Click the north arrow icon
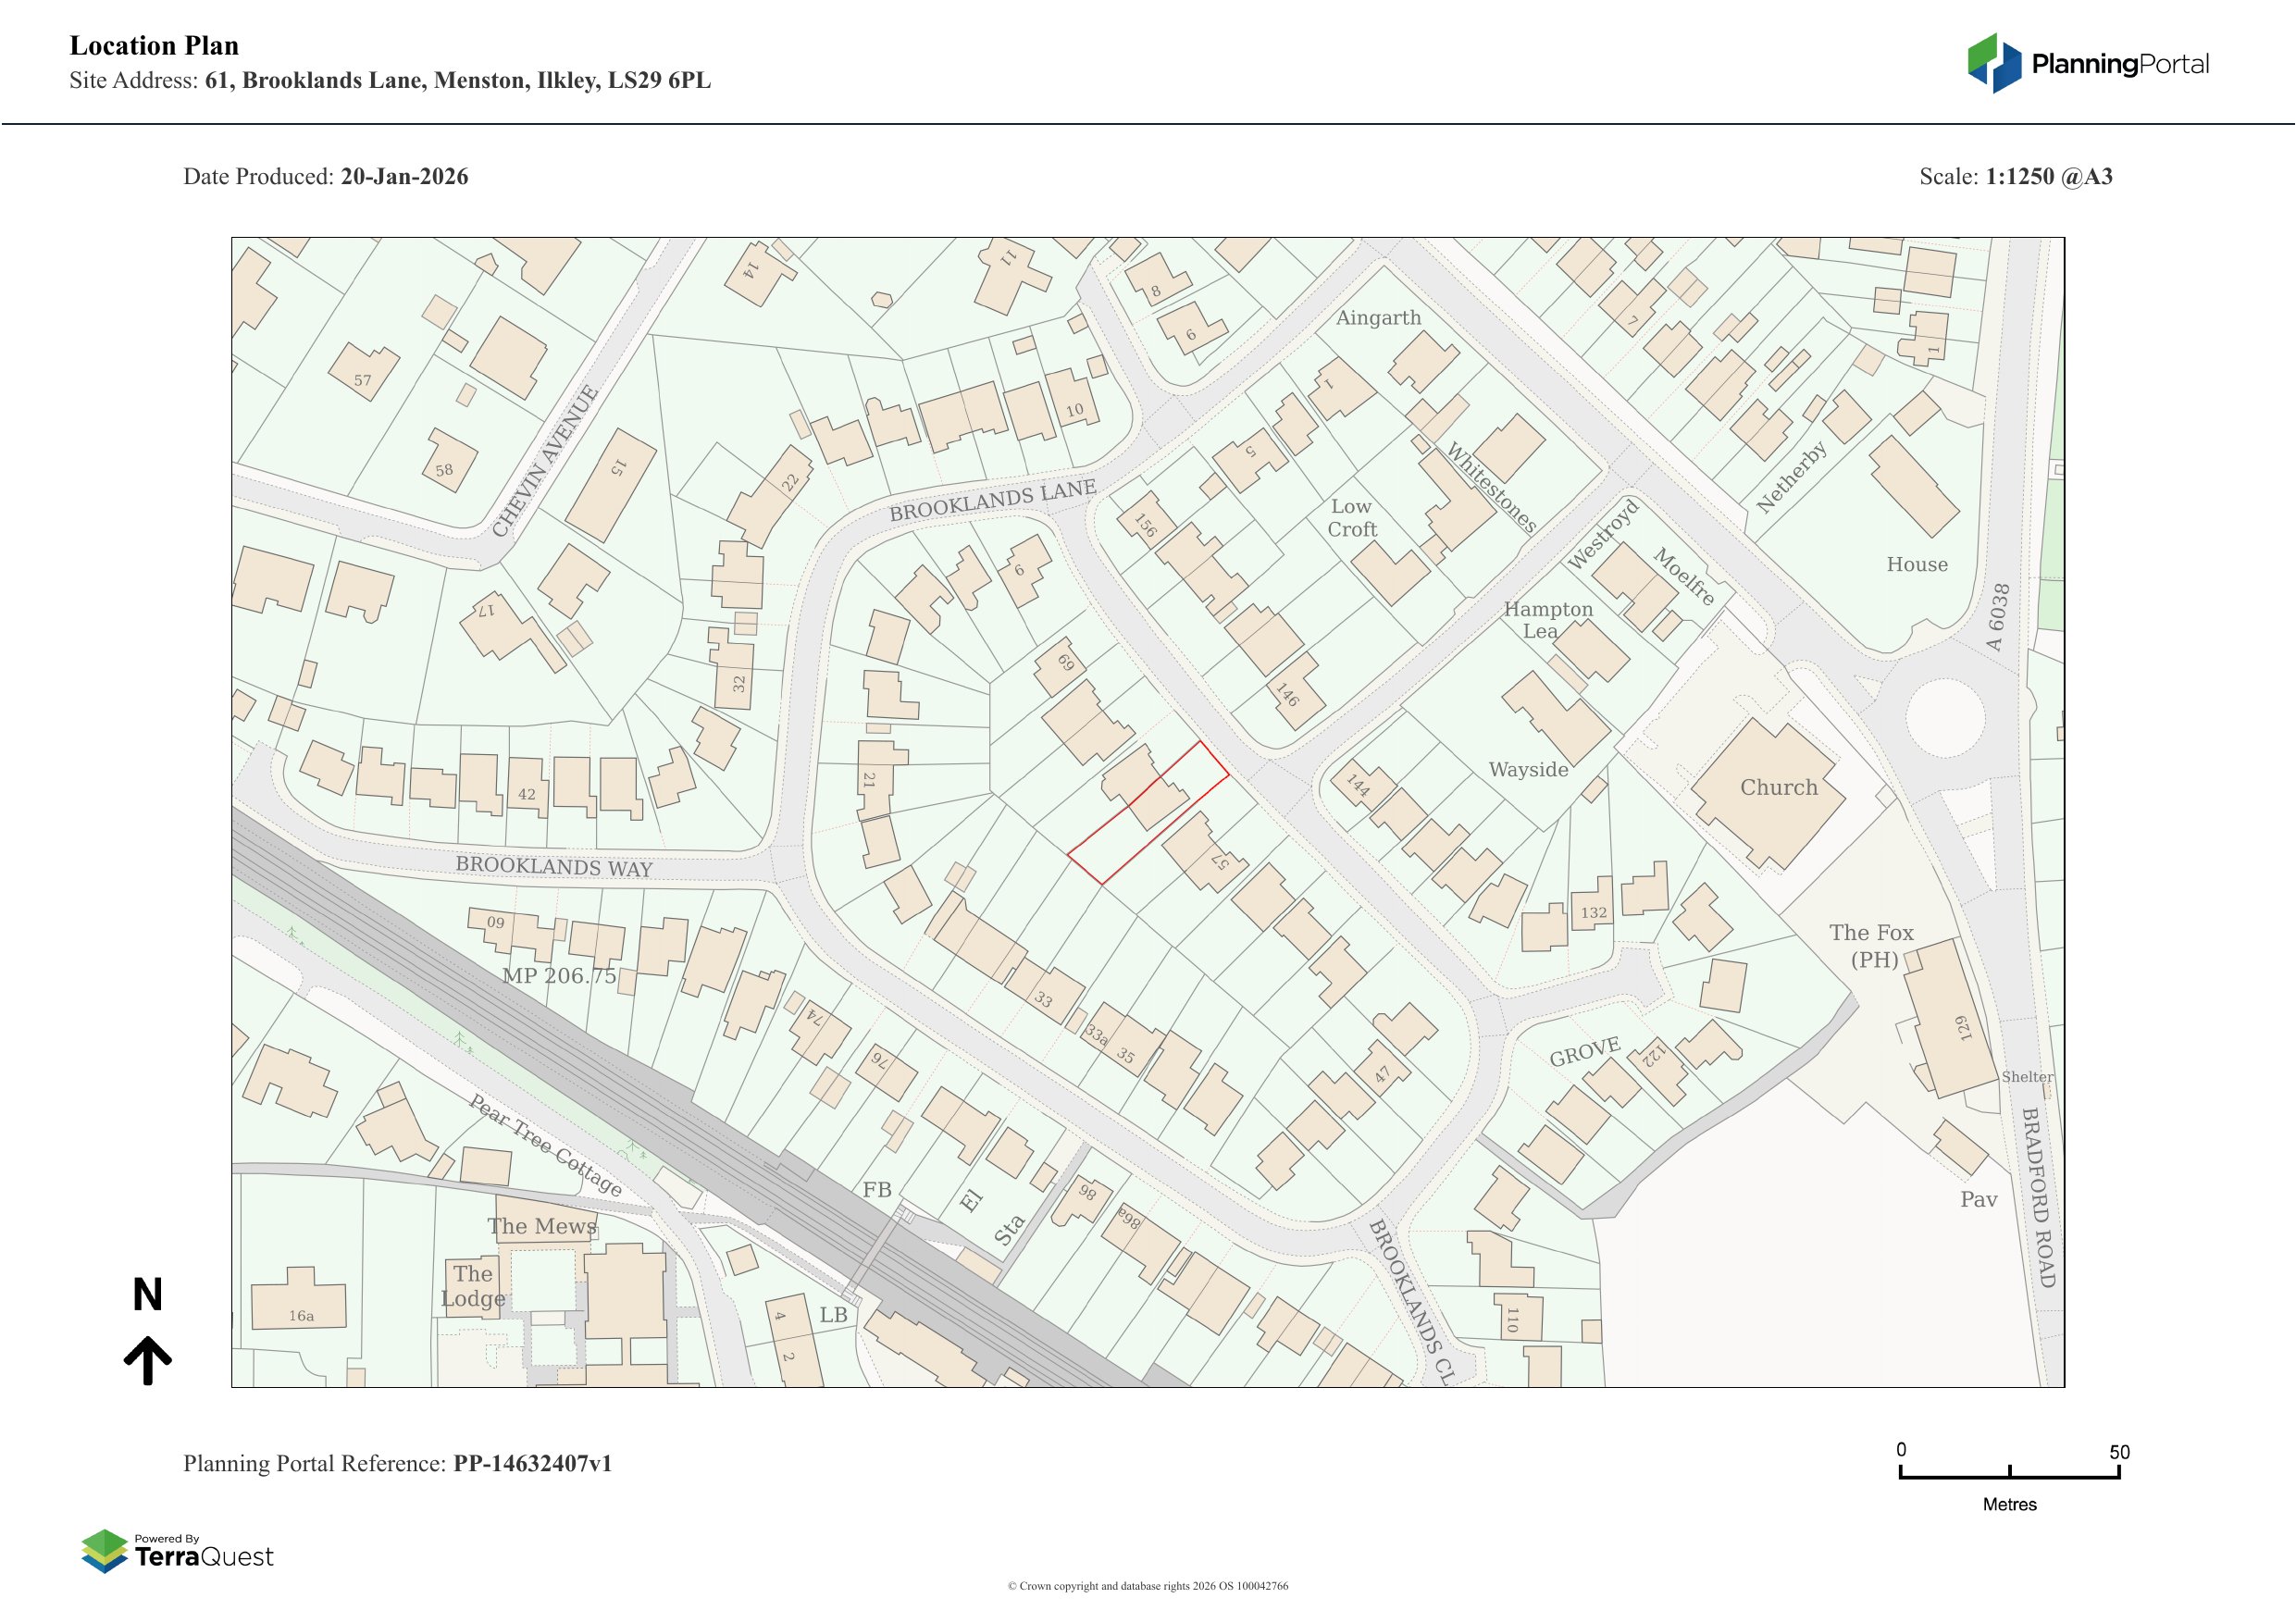Viewport: 2296px width, 1623px height. (148, 1360)
